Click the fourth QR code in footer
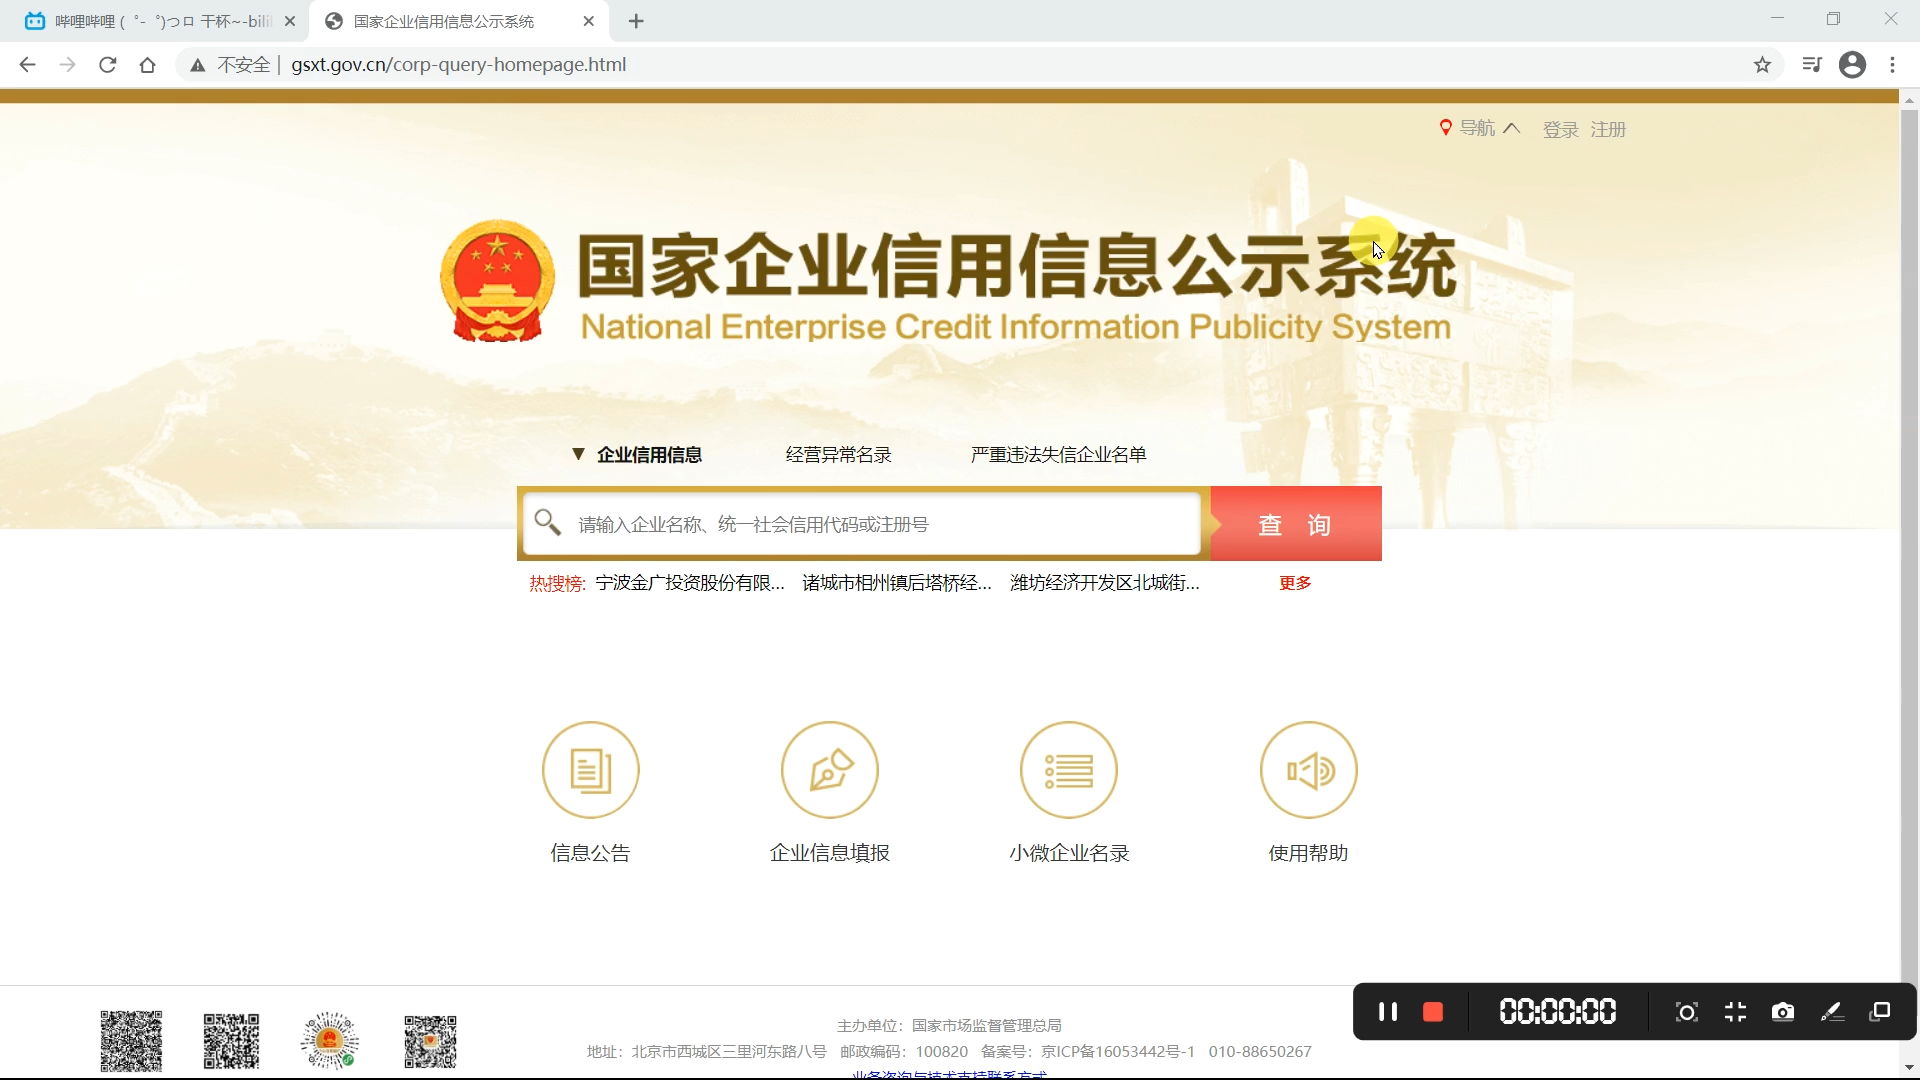 click(430, 1041)
